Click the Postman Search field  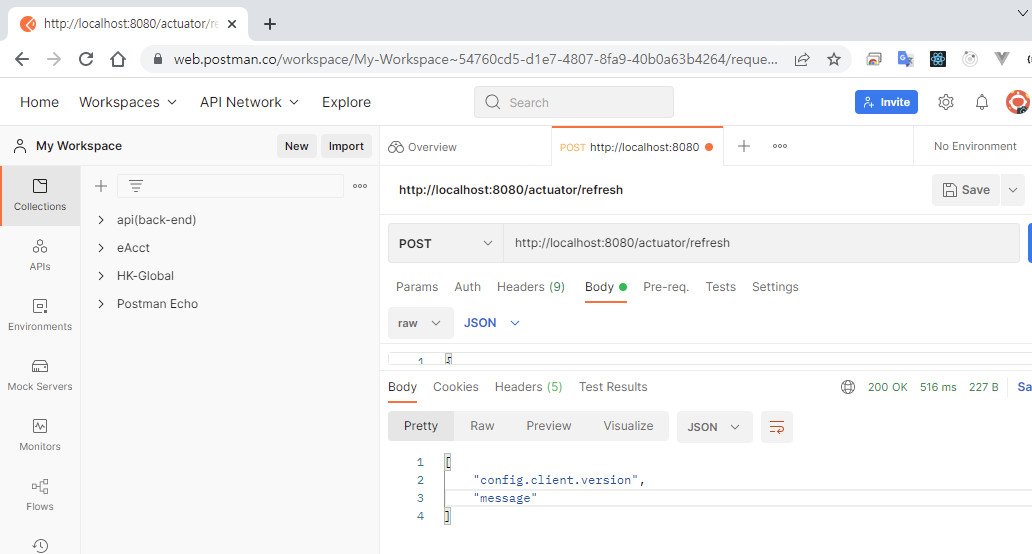(x=573, y=102)
